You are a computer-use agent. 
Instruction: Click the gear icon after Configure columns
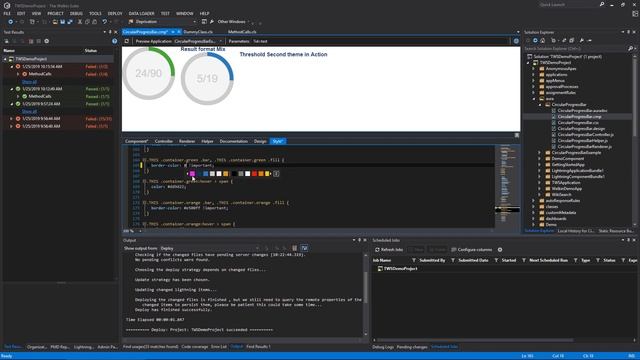(500, 249)
